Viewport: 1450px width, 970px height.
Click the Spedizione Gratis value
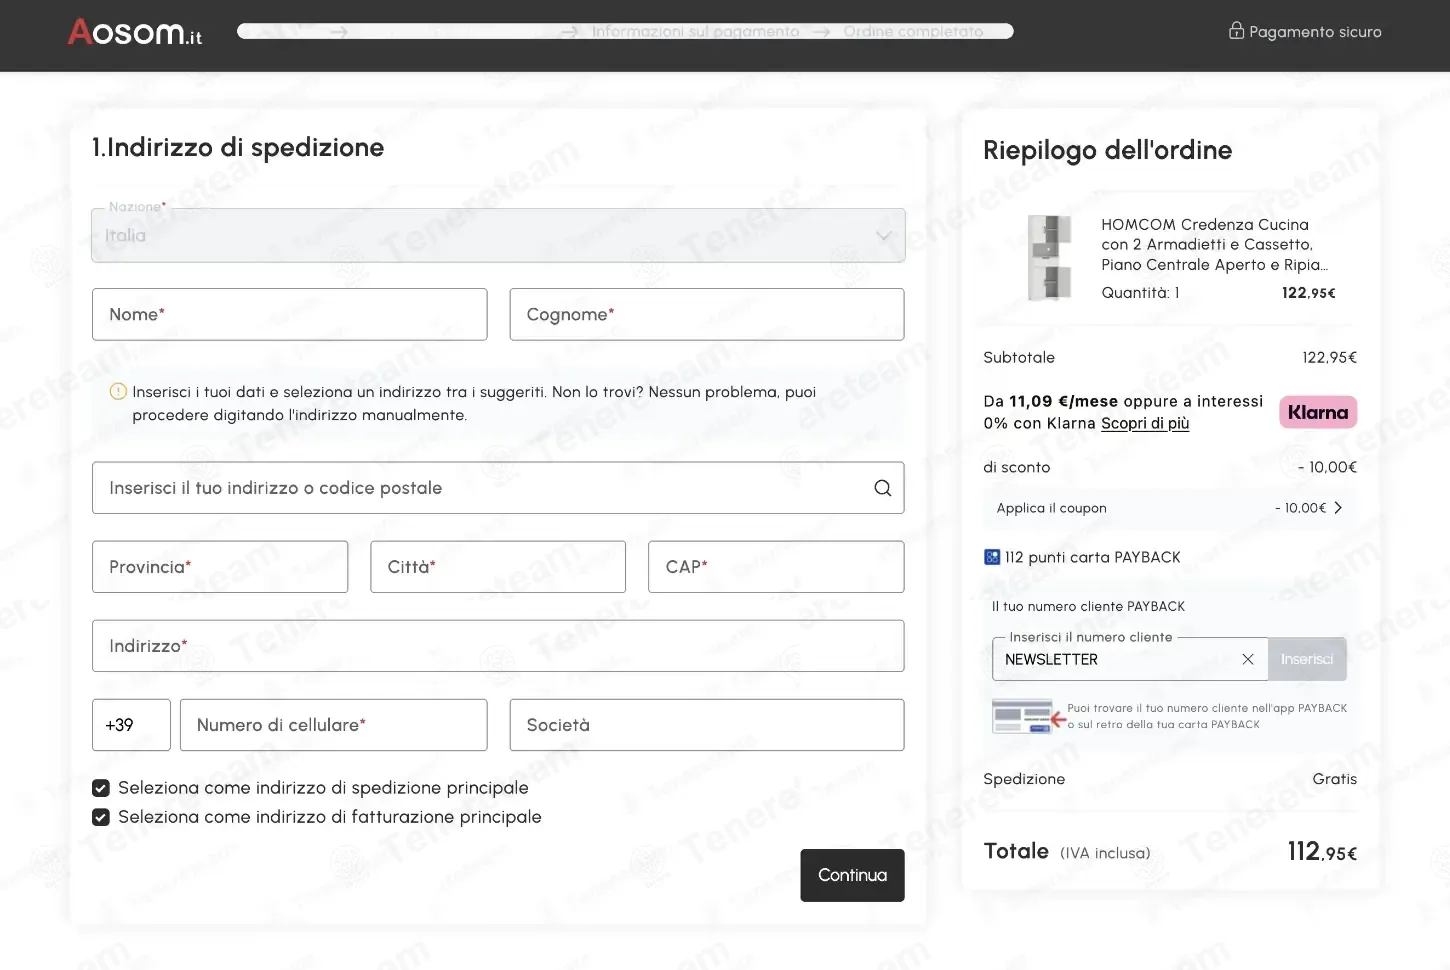[1335, 779]
